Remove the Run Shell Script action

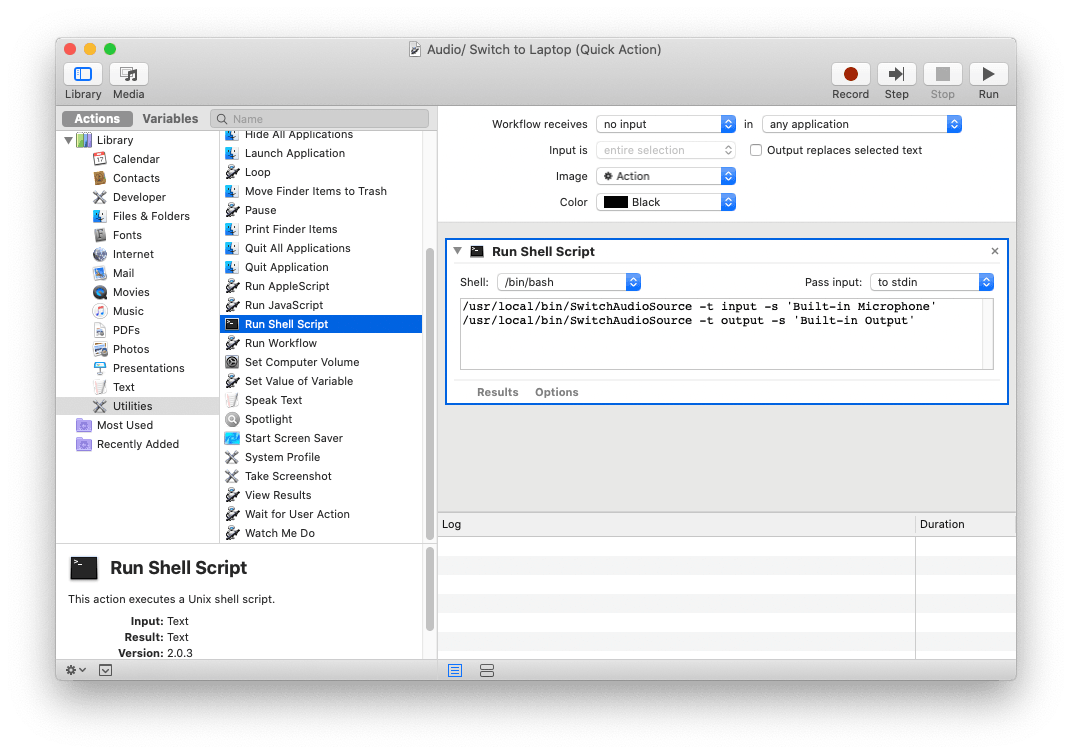(995, 252)
